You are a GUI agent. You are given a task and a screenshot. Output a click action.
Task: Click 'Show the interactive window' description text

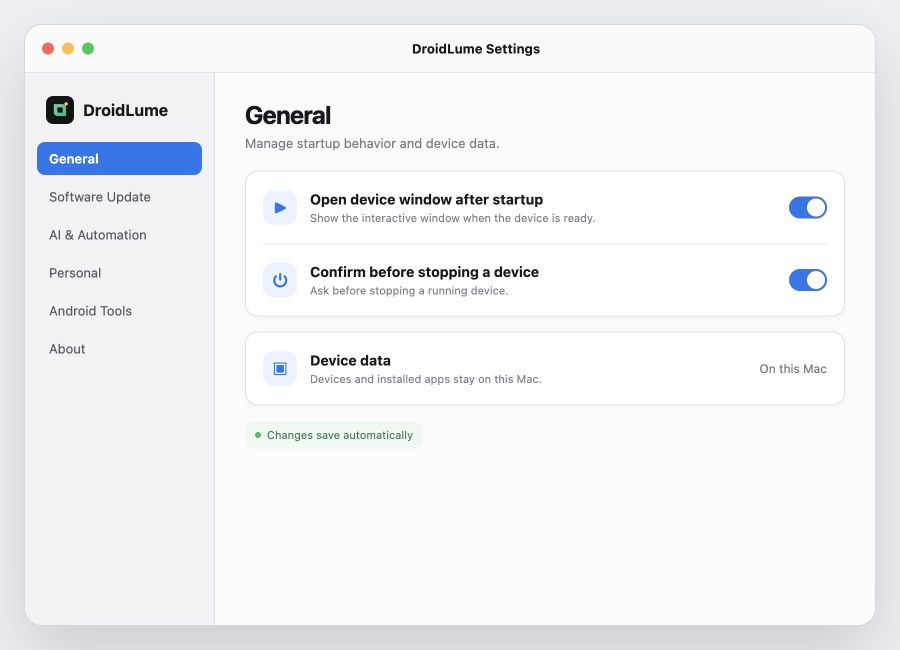452,218
